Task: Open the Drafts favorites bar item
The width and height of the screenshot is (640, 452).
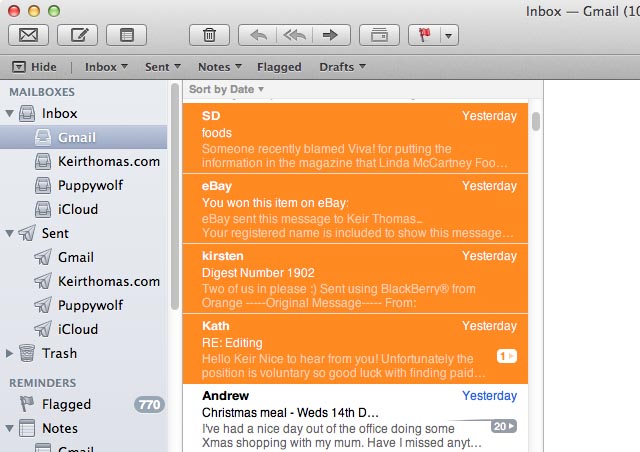Action: click(x=341, y=67)
